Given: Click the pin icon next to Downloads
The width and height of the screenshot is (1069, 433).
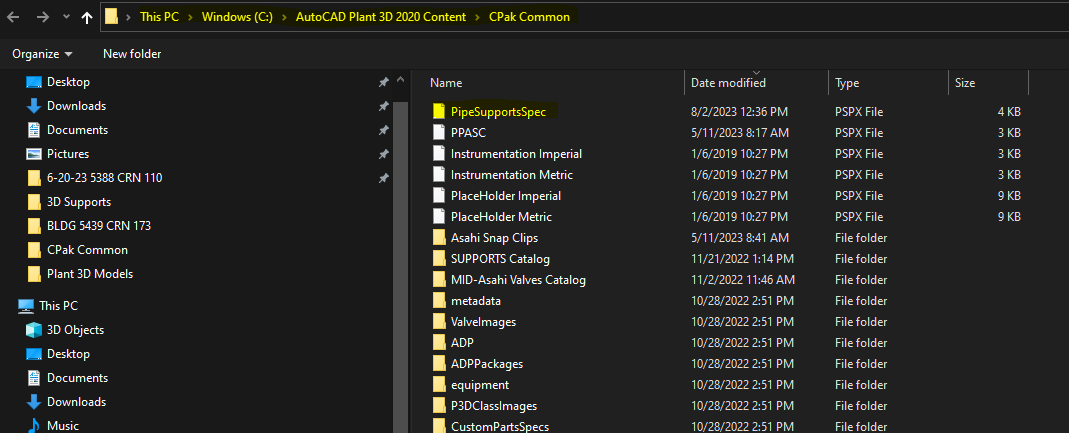Looking at the screenshot, I should (x=384, y=106).
